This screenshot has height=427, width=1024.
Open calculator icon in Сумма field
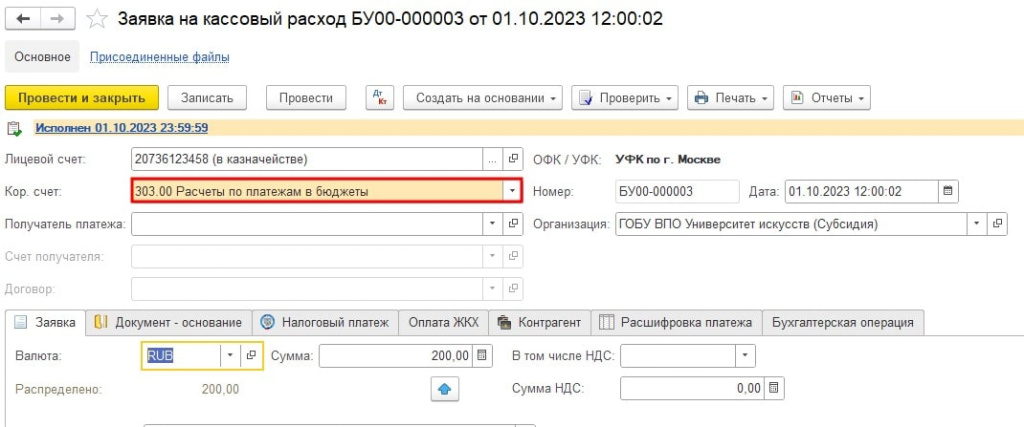click(x=482, y=356)
